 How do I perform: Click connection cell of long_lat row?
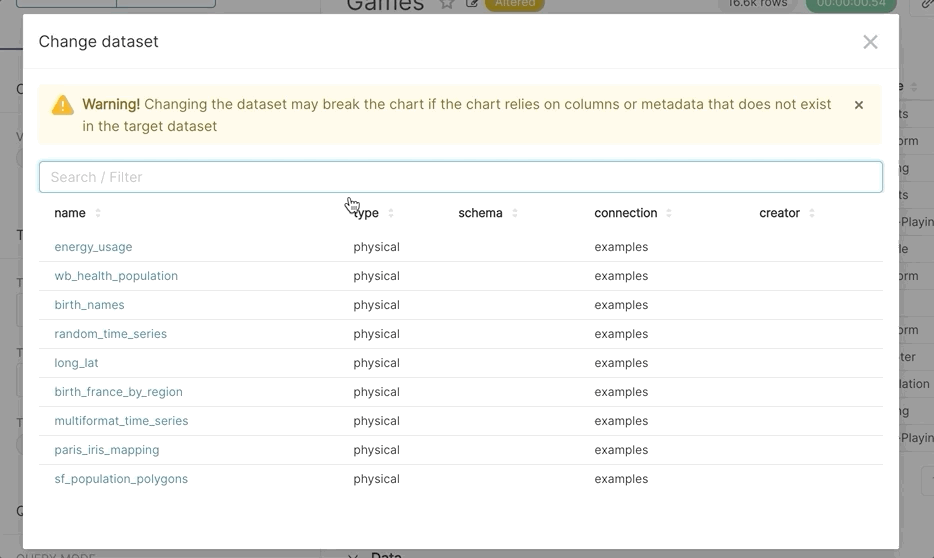[x=621, y=363]
